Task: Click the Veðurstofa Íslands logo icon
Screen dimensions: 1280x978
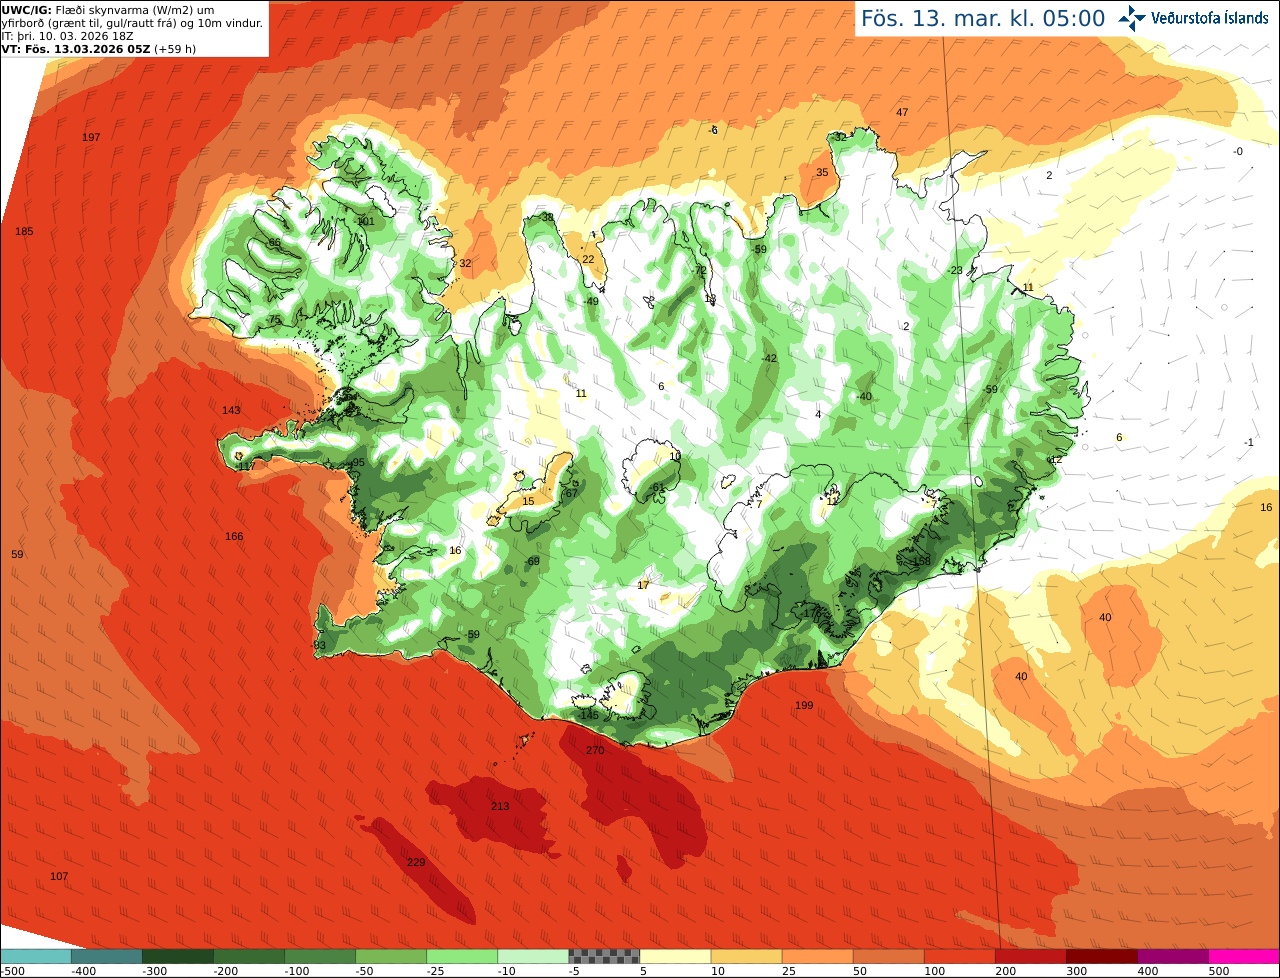Action: [1132, 17]
